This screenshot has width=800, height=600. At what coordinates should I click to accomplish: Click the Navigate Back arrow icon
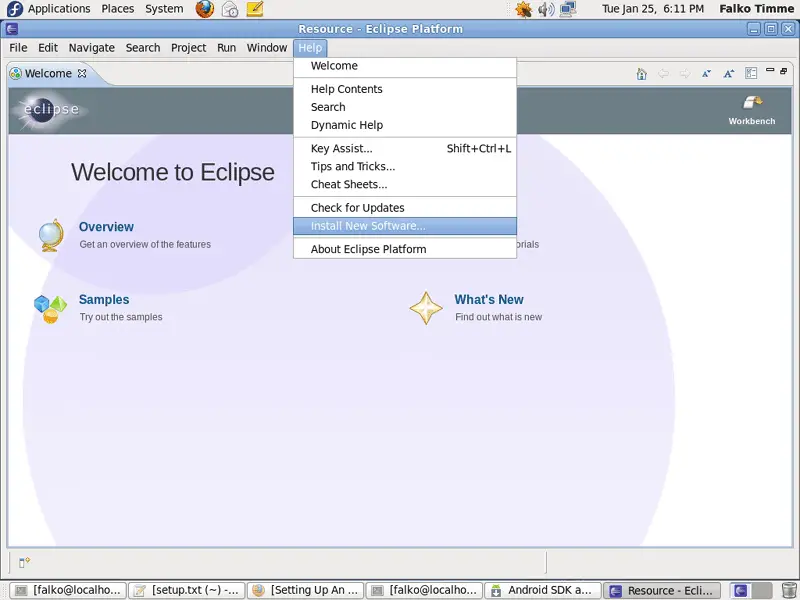[x=663, y=74]
